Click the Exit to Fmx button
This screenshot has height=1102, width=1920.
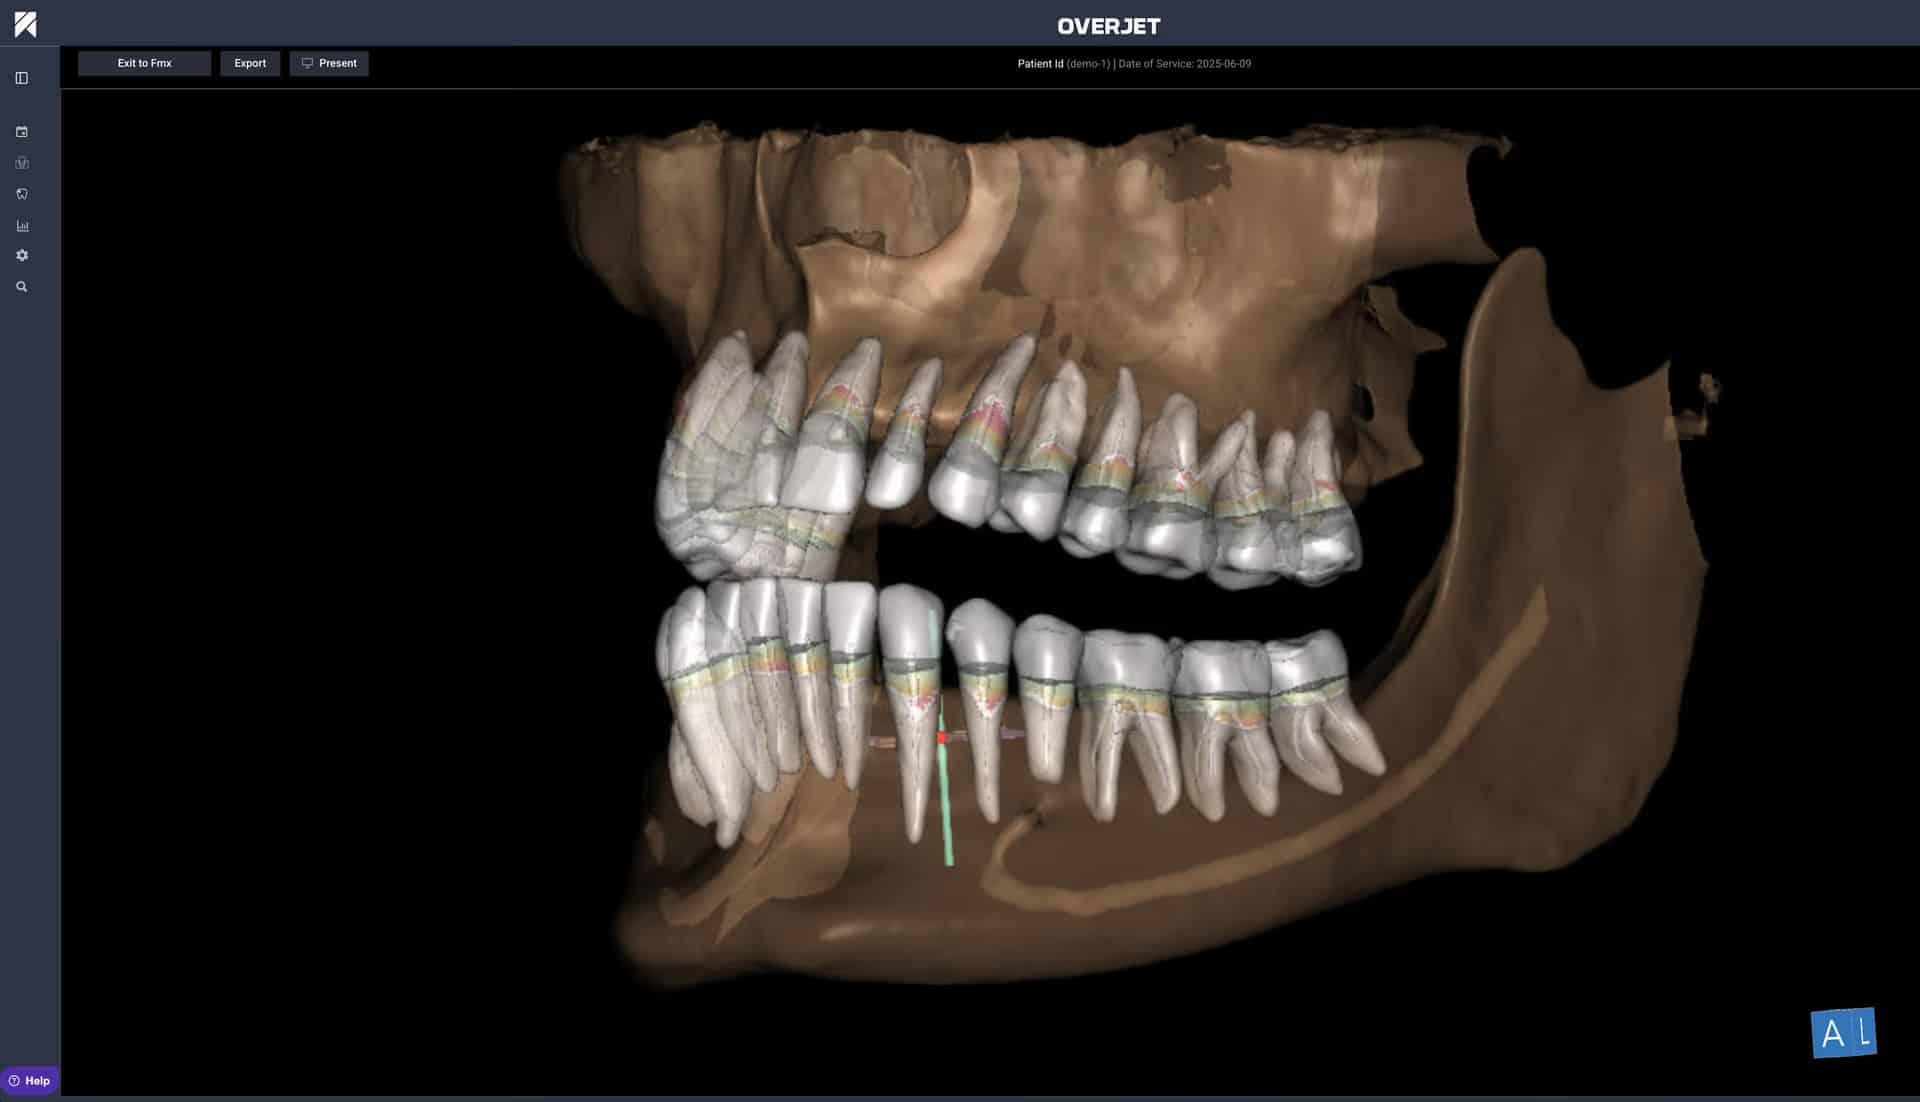click(144, 63)
